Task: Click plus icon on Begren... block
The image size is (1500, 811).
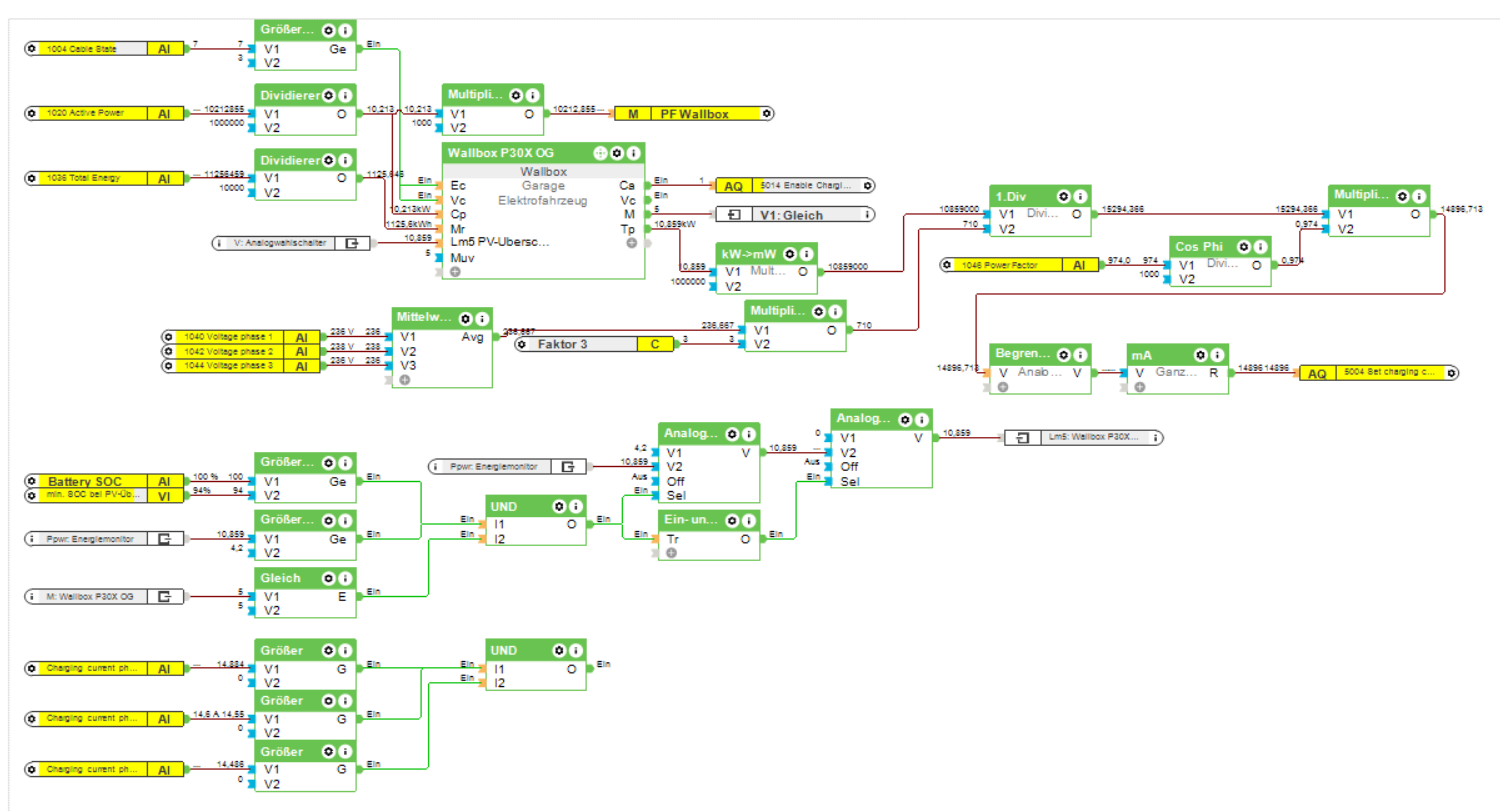Action: click(x=1003, y=387)
